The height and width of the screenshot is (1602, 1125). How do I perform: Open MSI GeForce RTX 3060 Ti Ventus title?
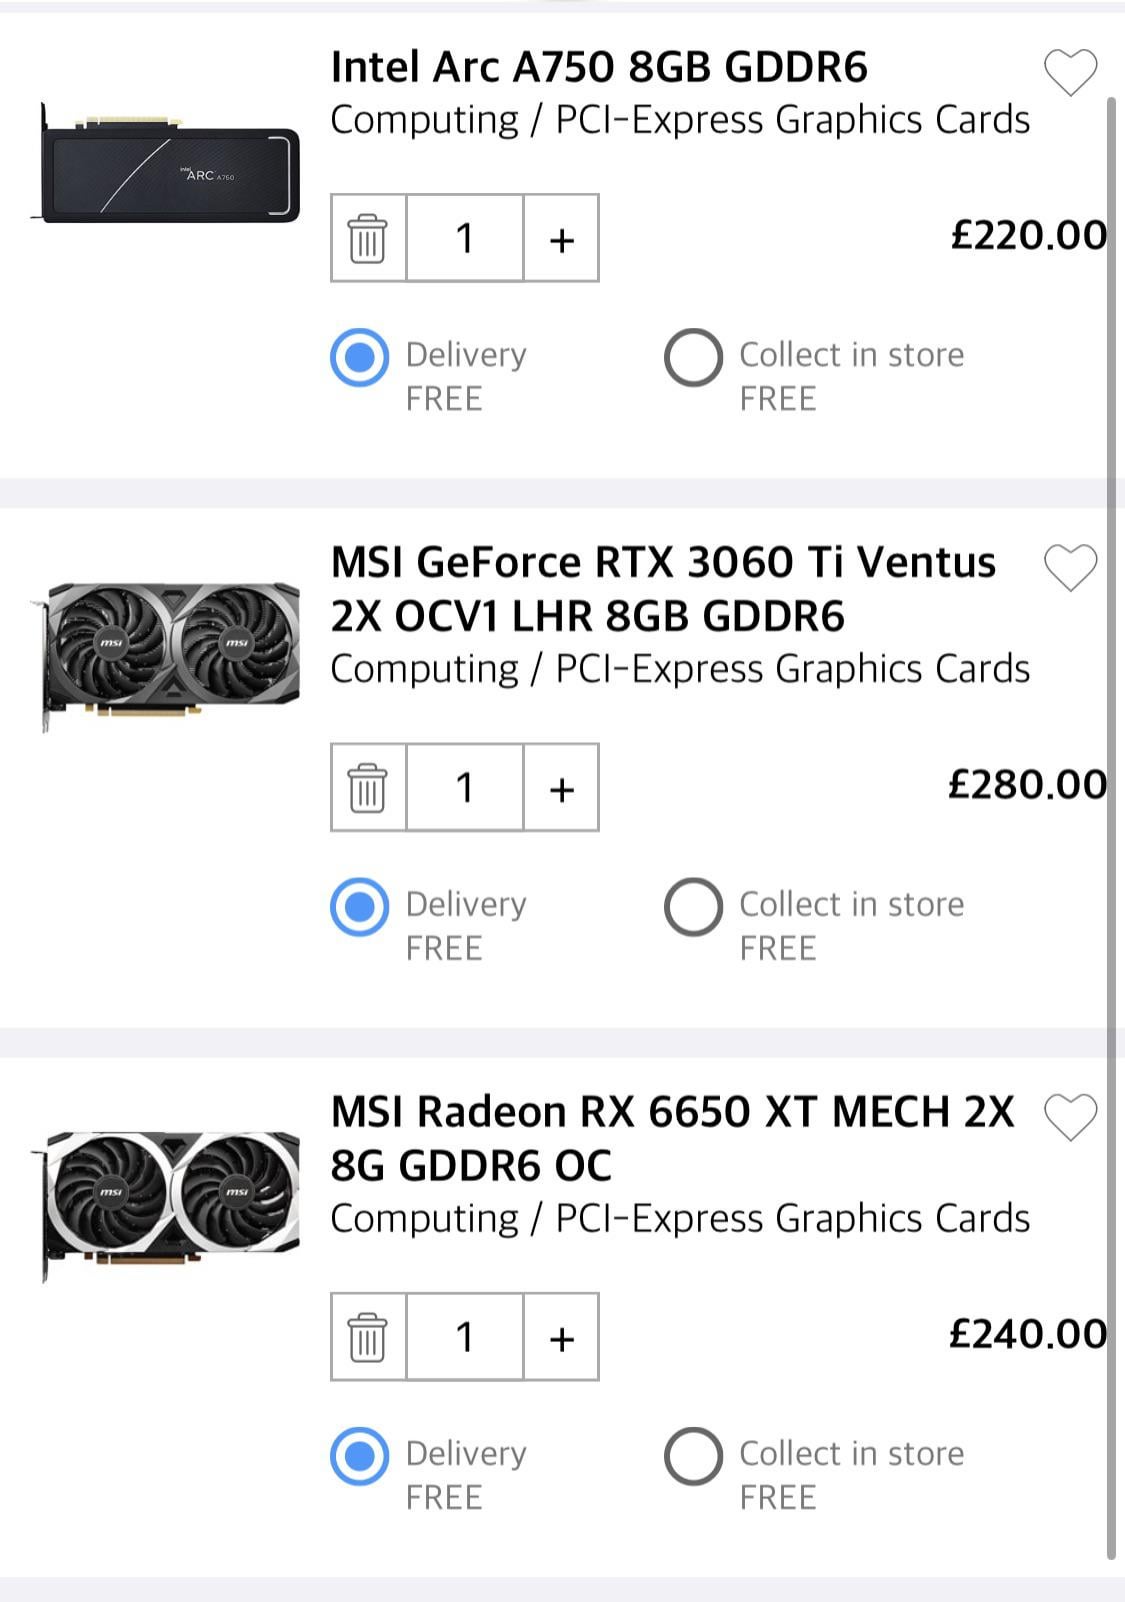pyautogui.click(x=663, y=589)
